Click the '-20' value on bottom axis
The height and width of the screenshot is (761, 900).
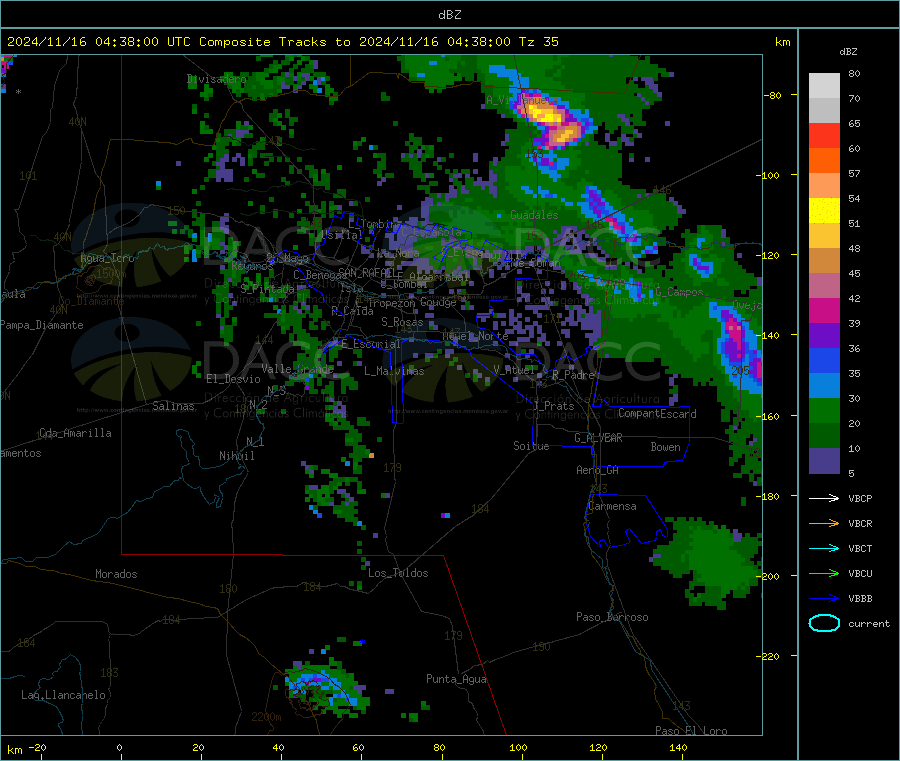click(38, 748)
